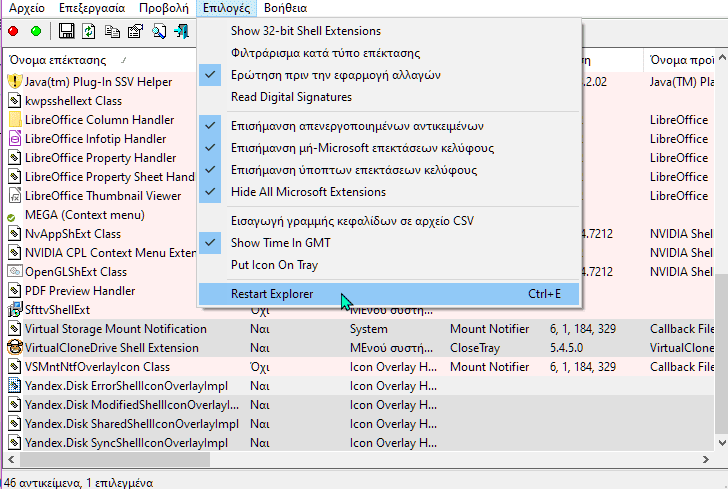The height and width of the screenshot is (489, 728).
Task: Click the horizontal scrollbar right arrow
Action: (706, 459)
